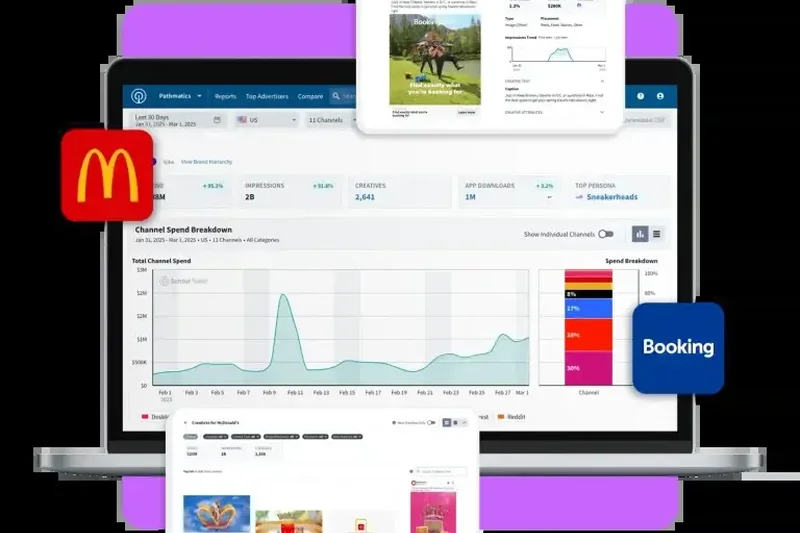Open the first dark filter pill dropdown
The width and height of the screenshot is (800, 533).
[x=216, y=437]
